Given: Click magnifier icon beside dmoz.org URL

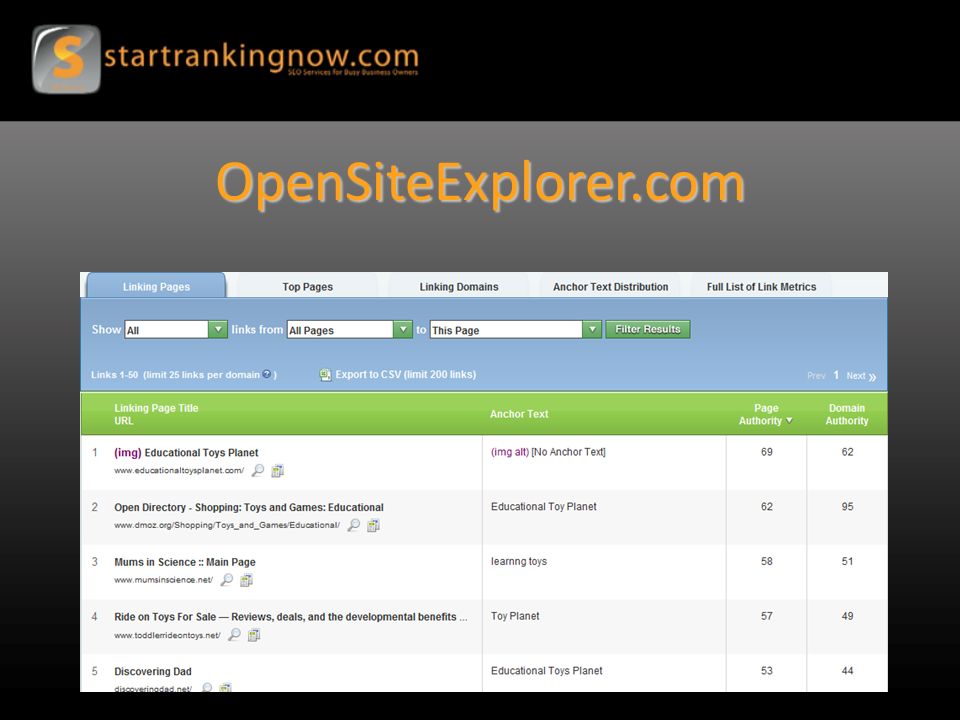Looking at the screenshot, I should click(354, 525).
